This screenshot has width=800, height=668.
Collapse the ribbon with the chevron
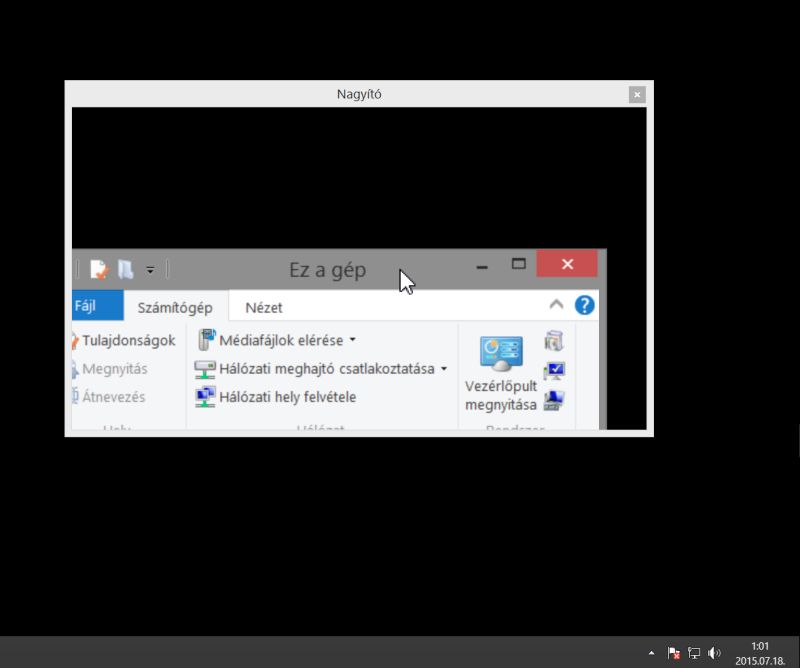[557, 305]
